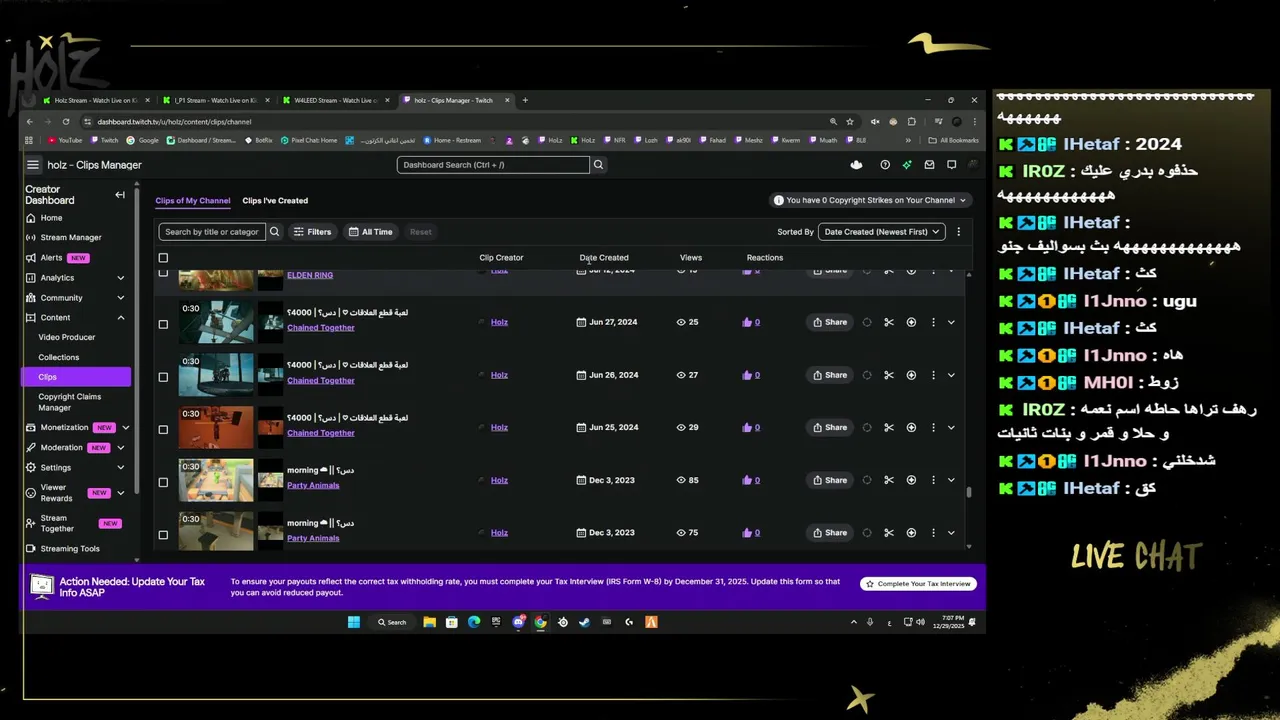Expand Jun 27, 2024 clip row chevron

[x=951, y=322]
